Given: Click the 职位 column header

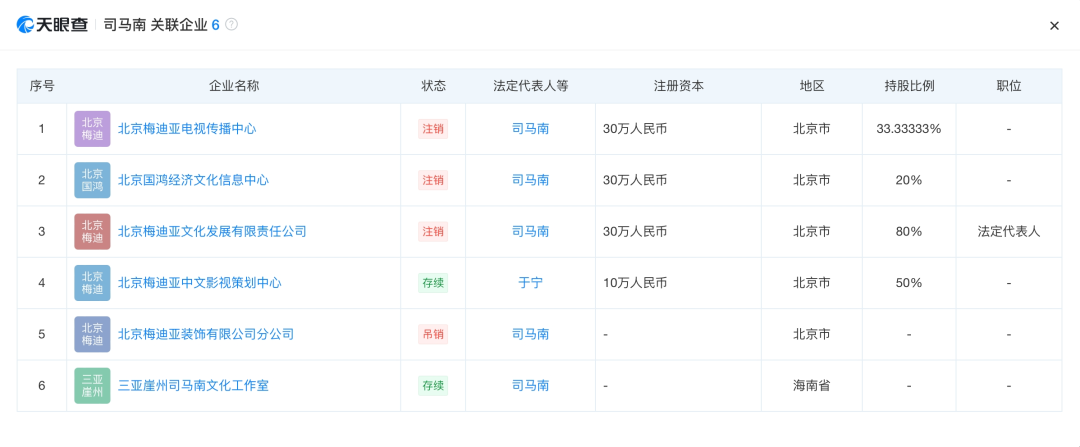Looking at the screenshot, I should pos(1009,86).
